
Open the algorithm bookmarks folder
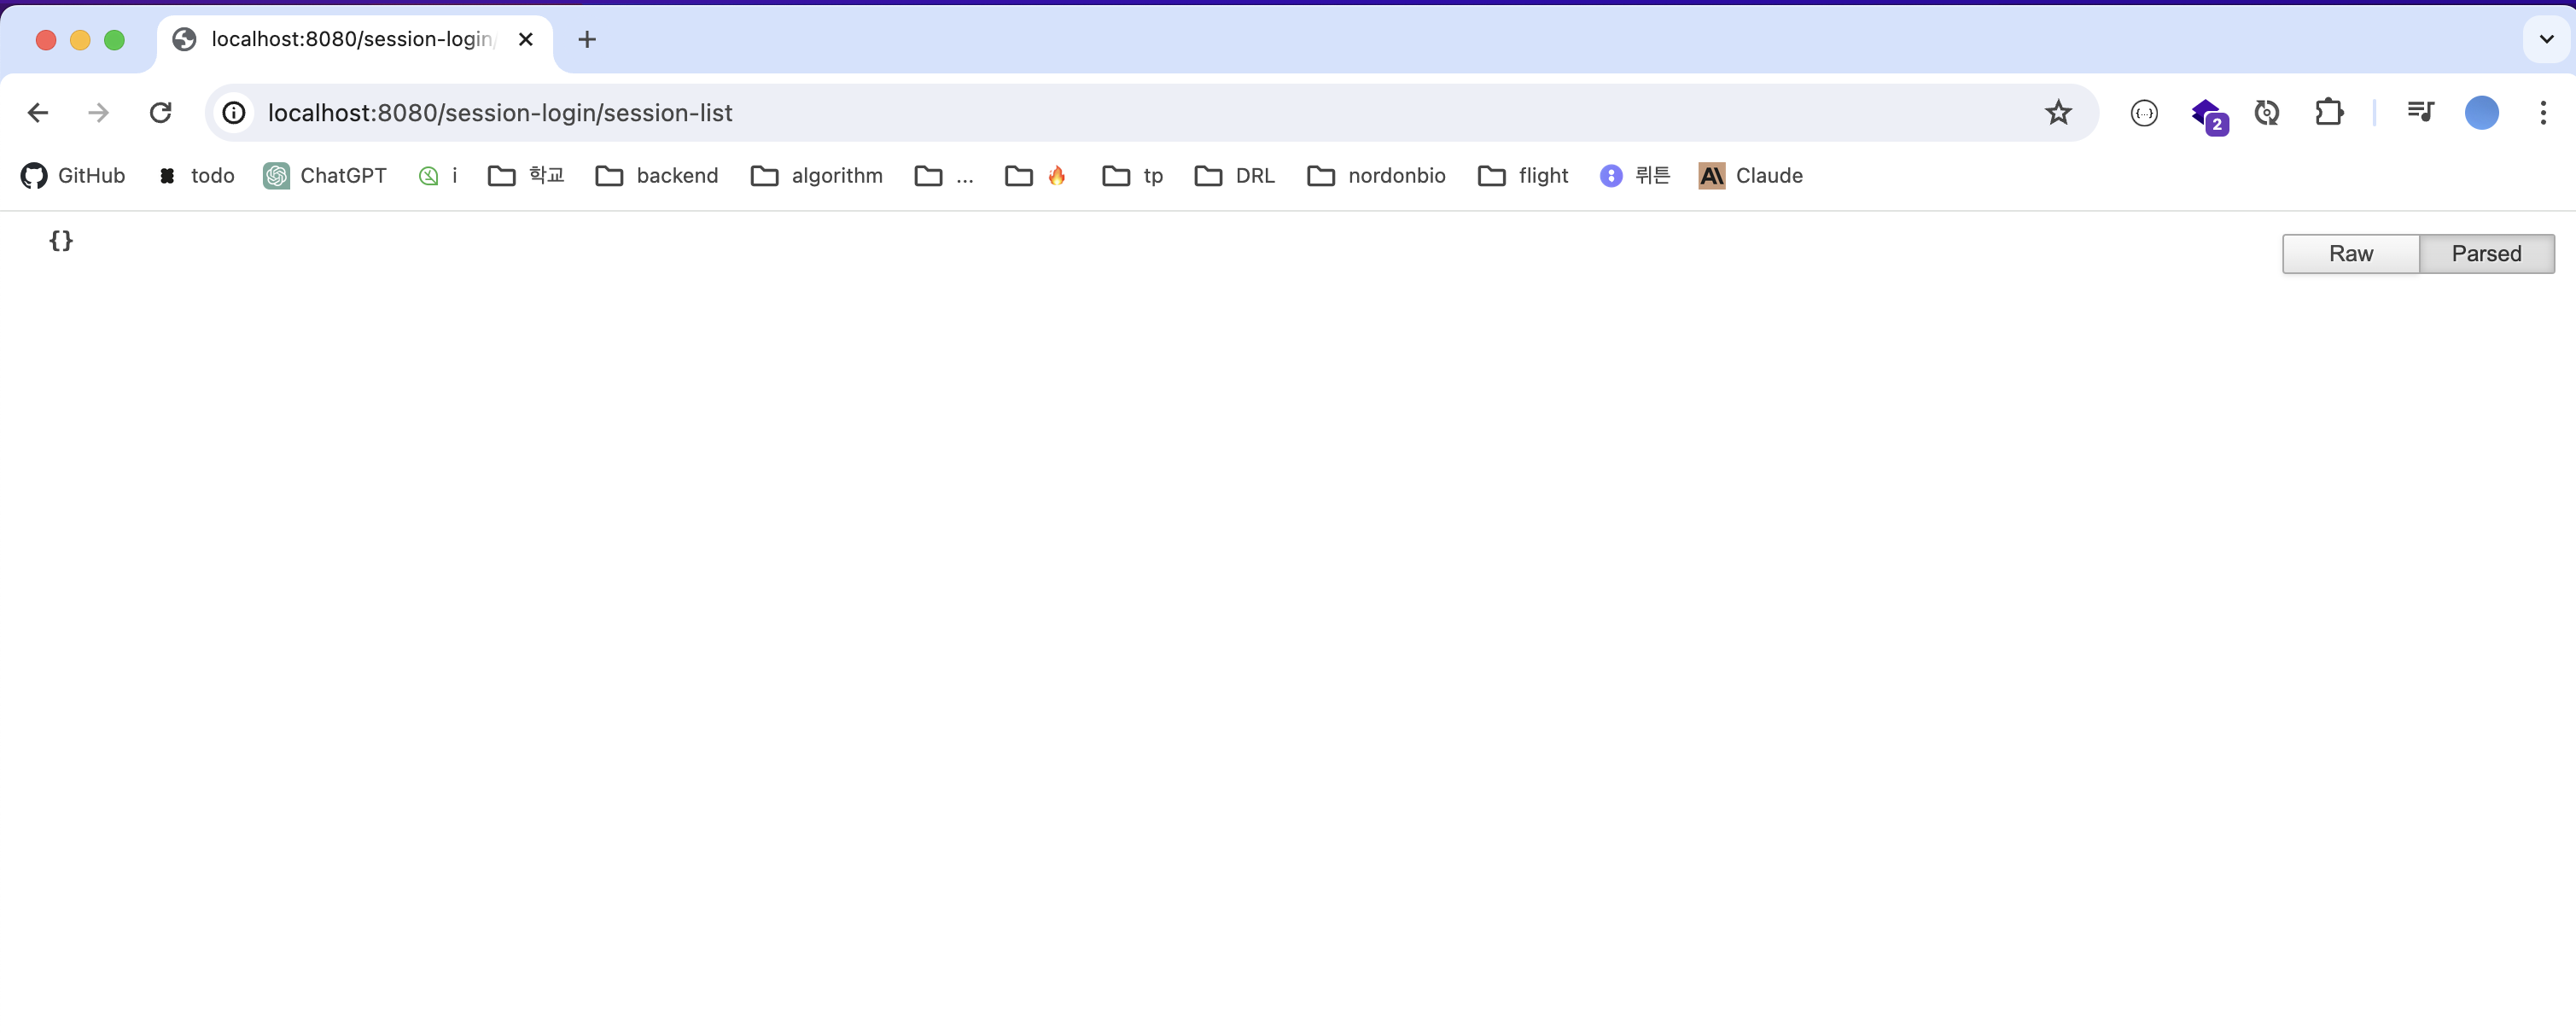coord(817,176)
